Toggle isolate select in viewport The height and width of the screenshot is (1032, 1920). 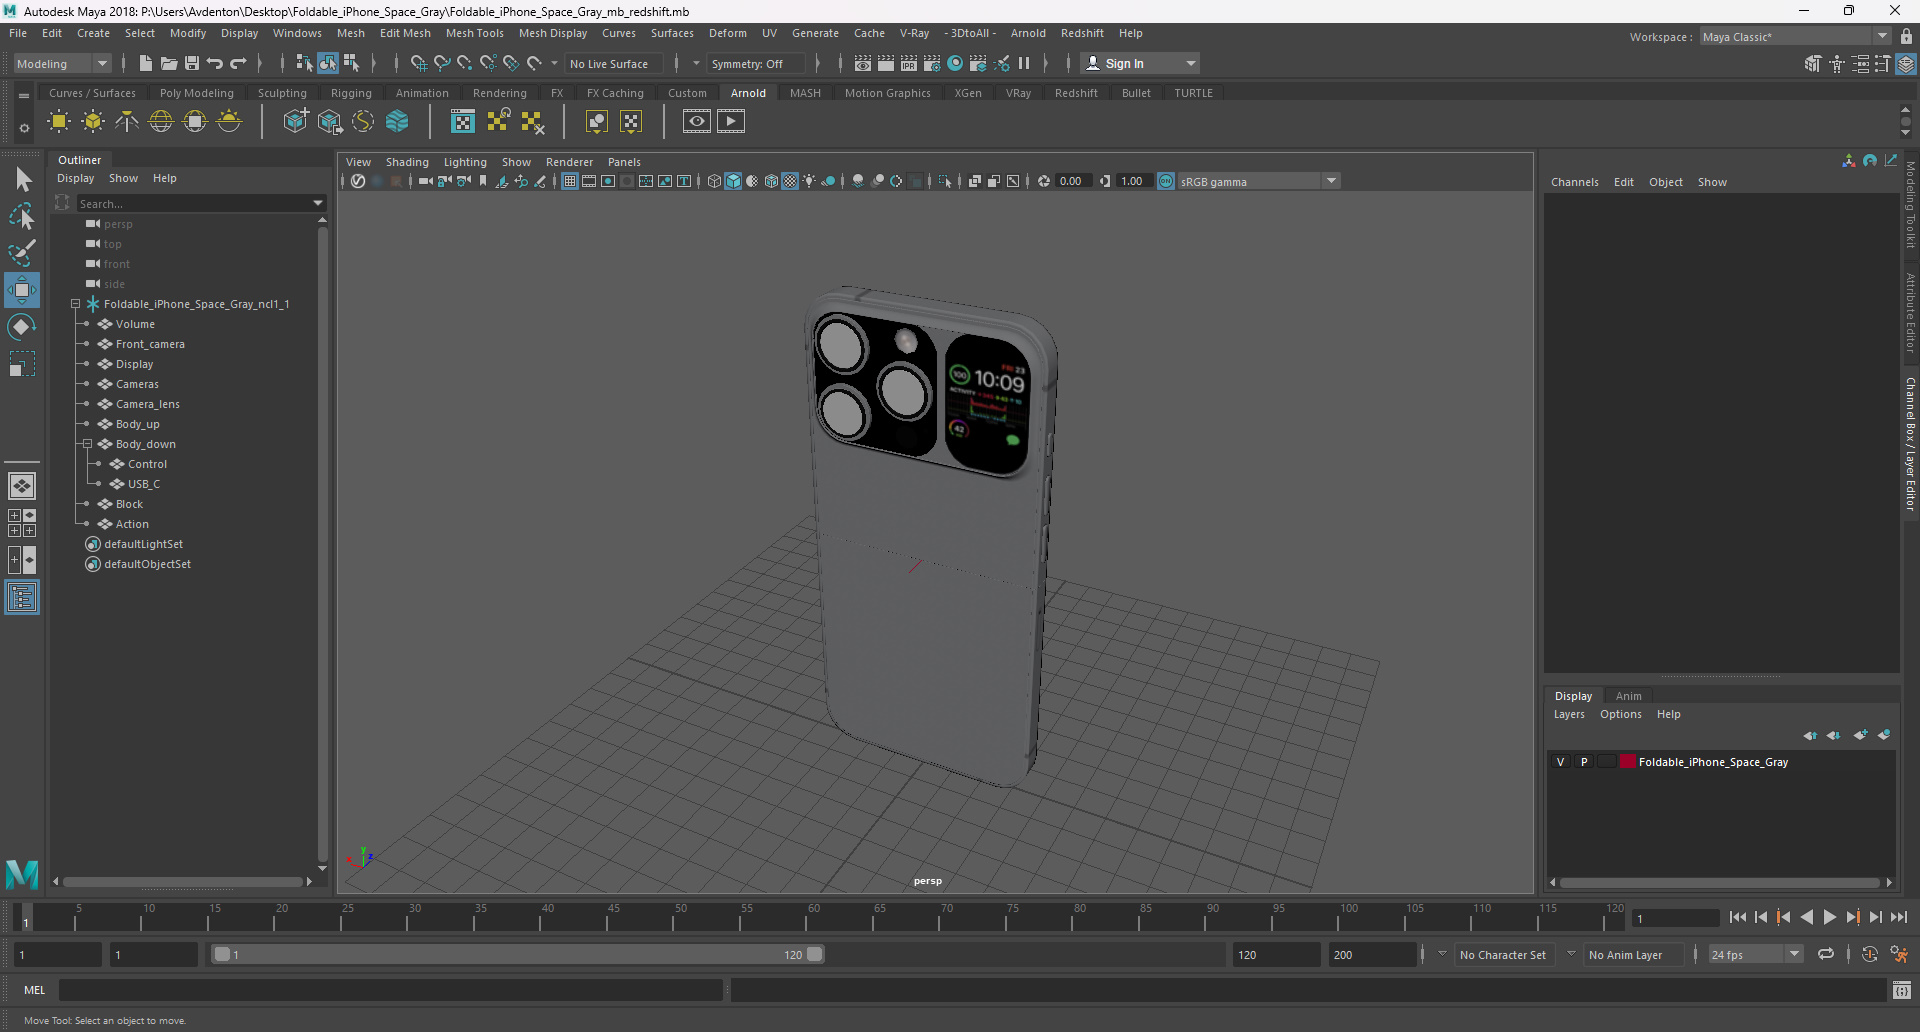945,181
